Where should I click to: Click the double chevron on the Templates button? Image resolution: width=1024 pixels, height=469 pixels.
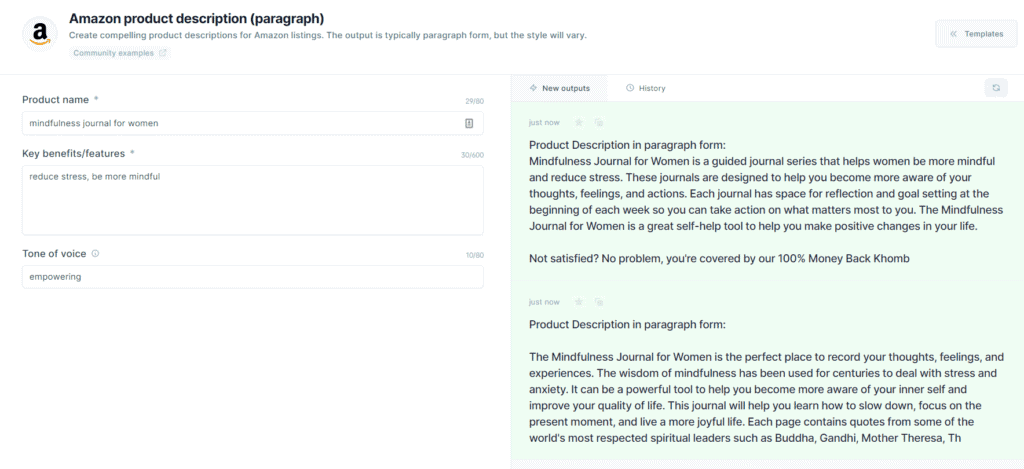953,34
